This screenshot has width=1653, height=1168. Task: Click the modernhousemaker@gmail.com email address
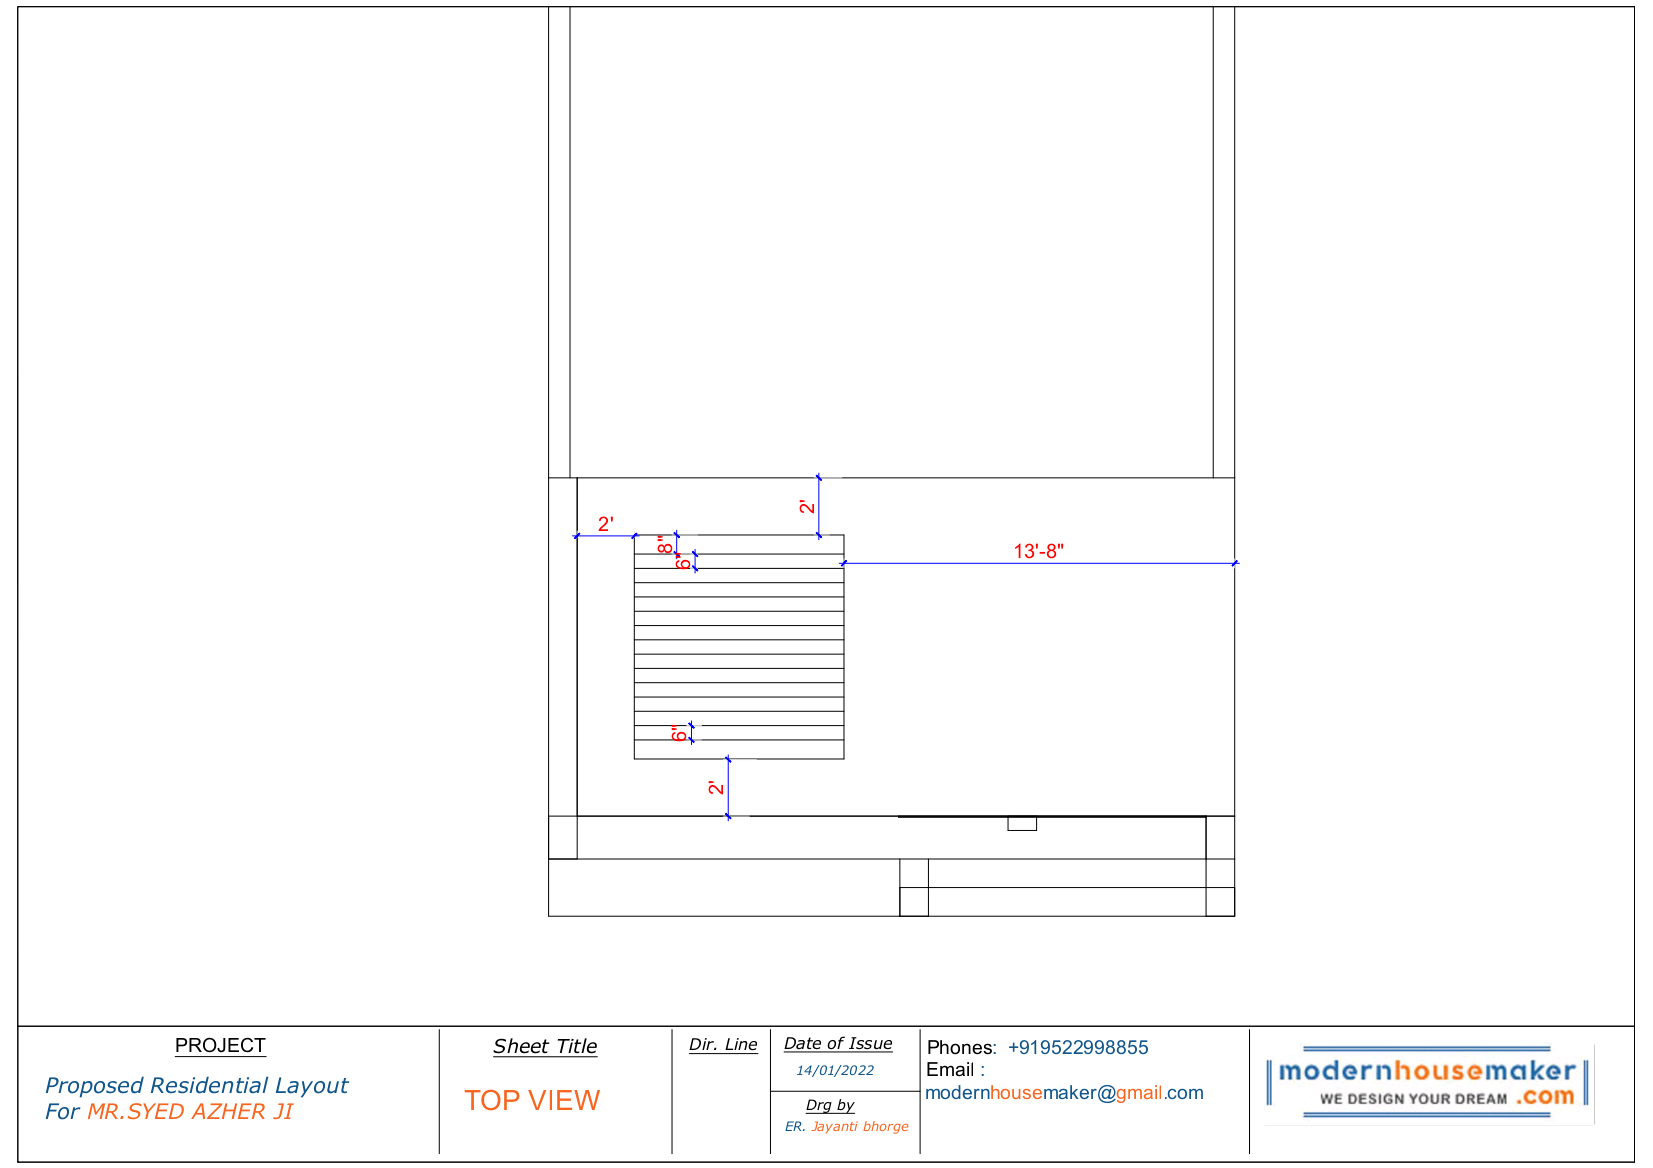[1064, 1093]
